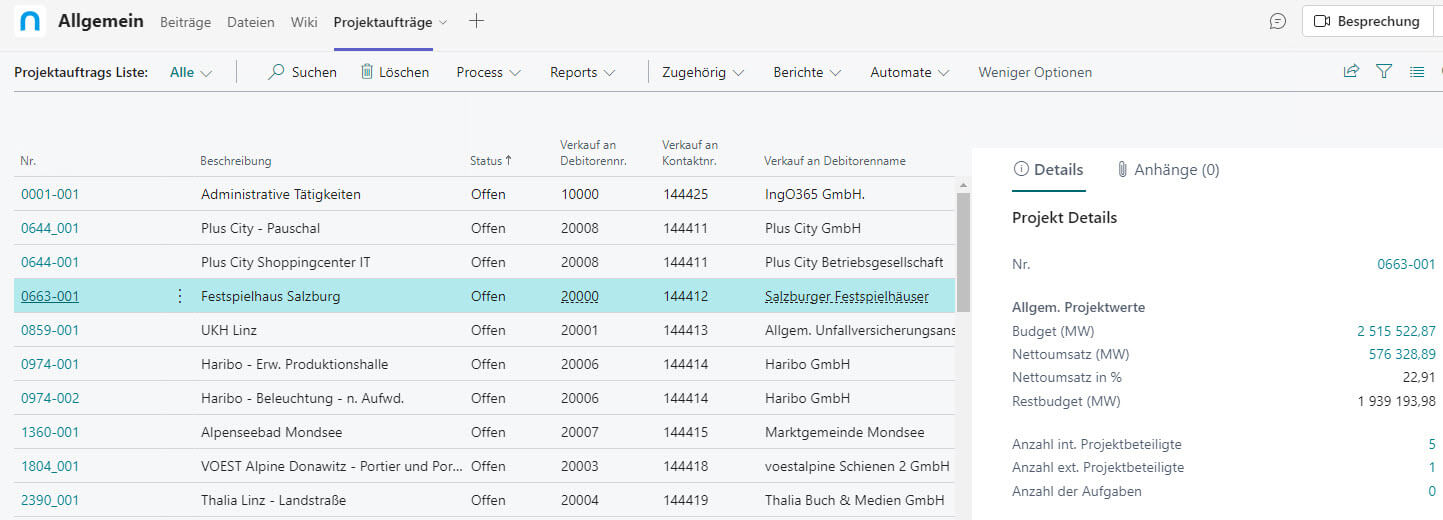The height and width of the screenshot is (520, 1443).
Task: Open the Reports dropdown
Action: tap(582, 72)
